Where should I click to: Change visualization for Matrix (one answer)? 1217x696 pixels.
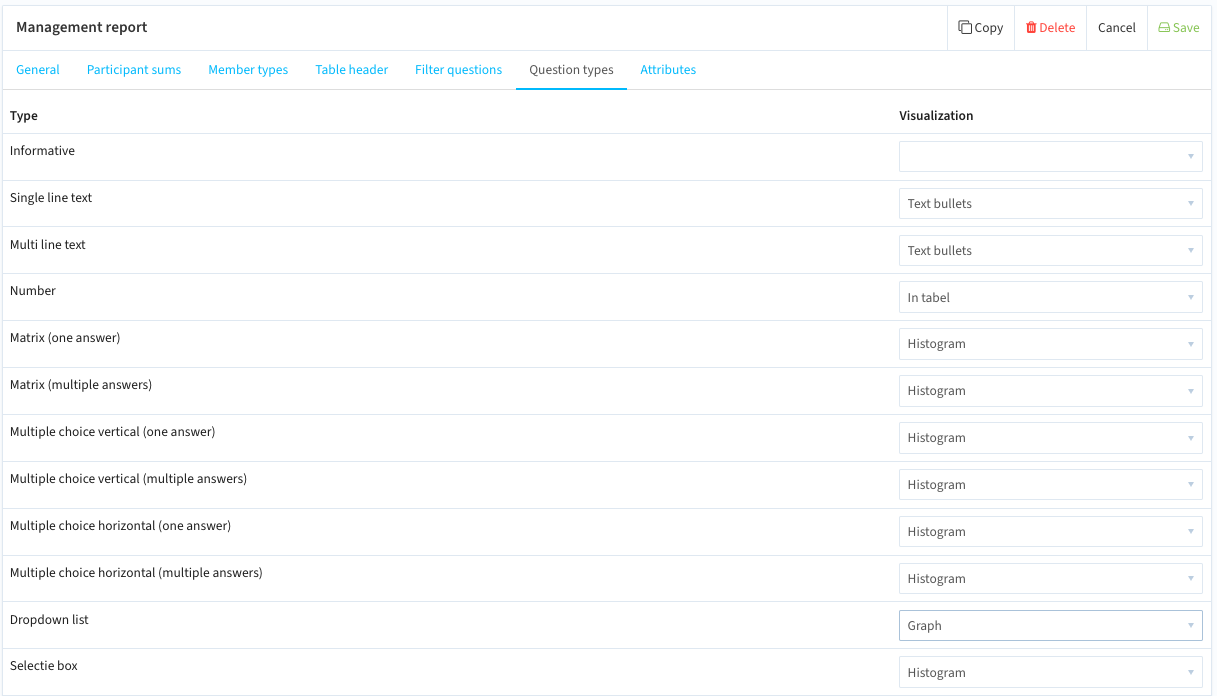coord(1050,344)
